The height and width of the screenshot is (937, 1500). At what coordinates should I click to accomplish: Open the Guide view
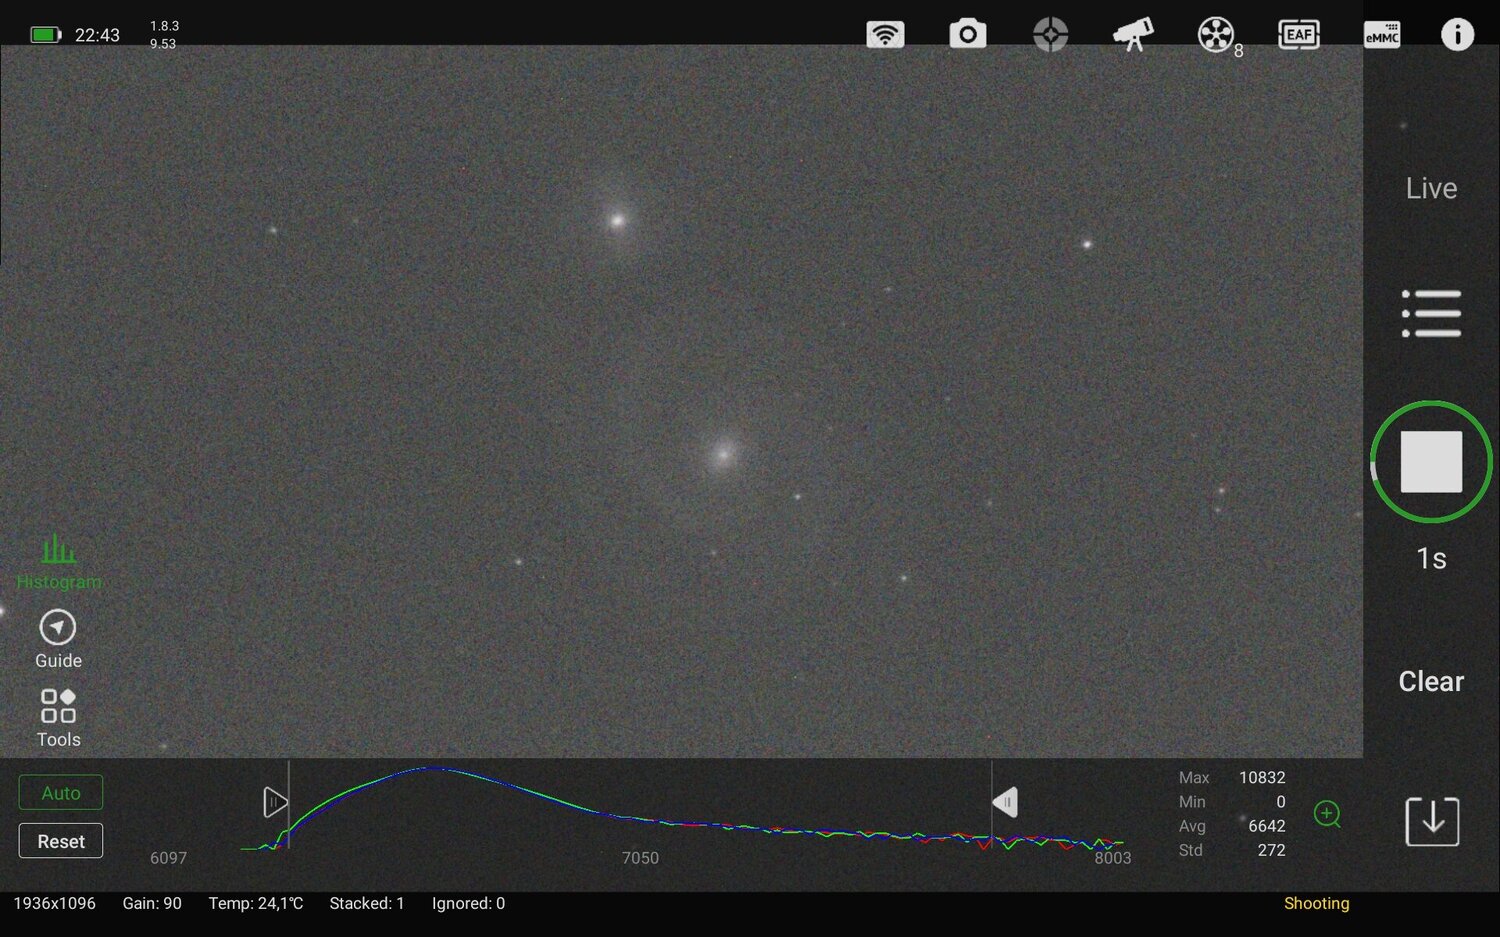(57, 638)
